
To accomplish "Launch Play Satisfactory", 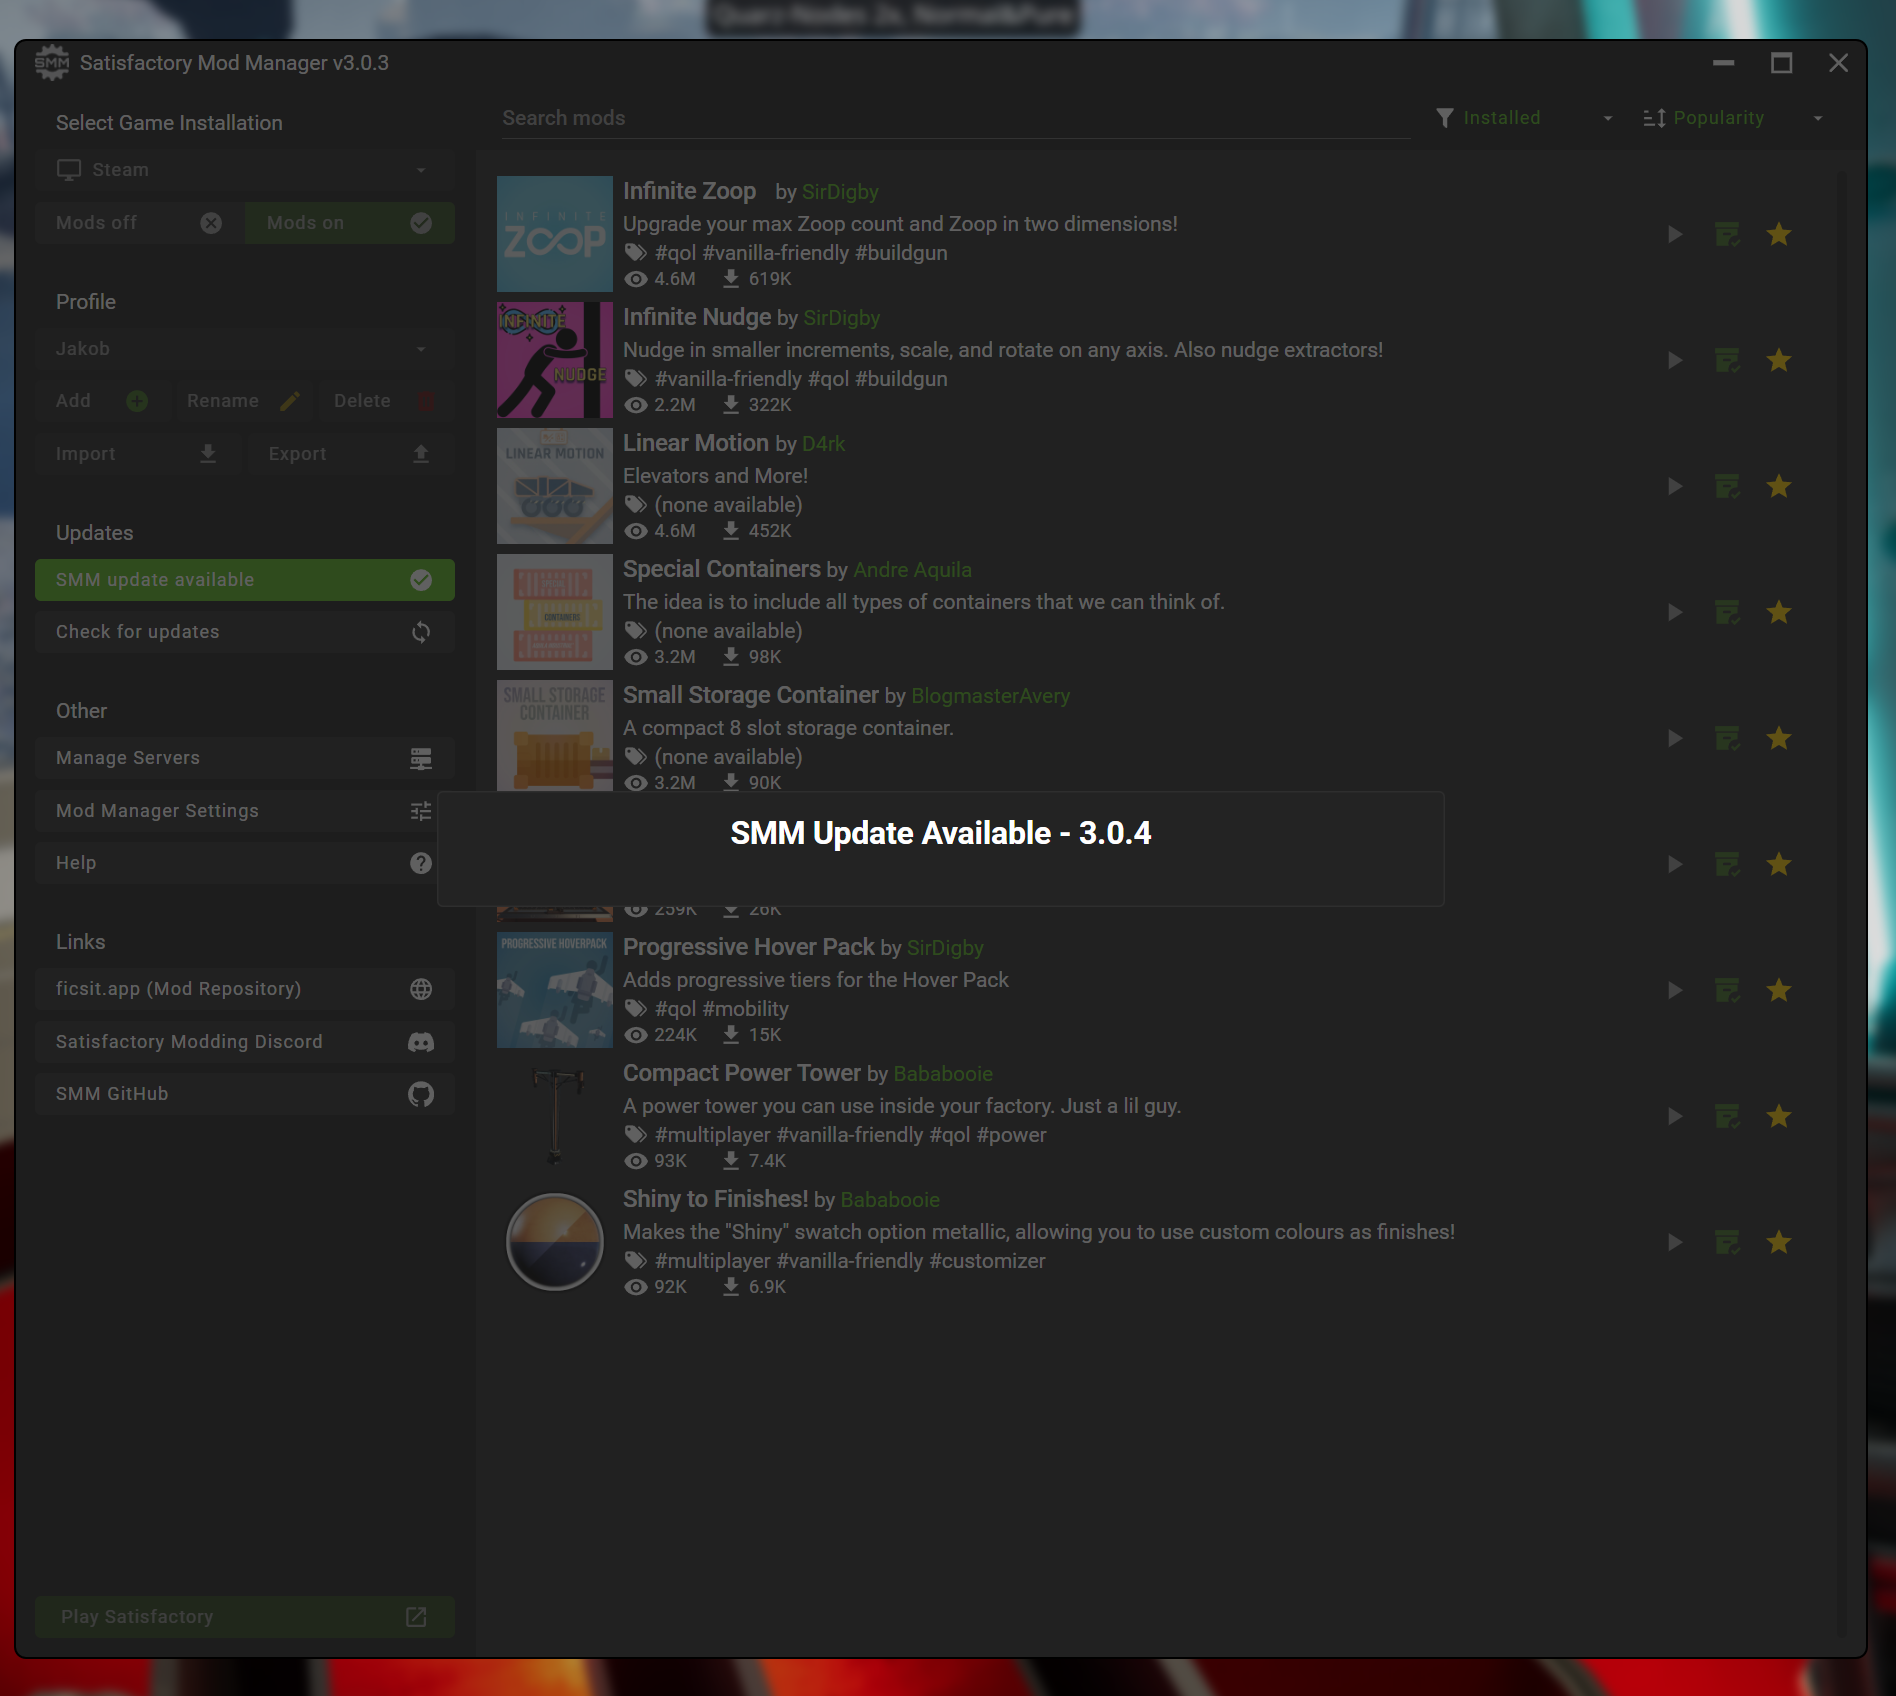I will [244, 1617].
